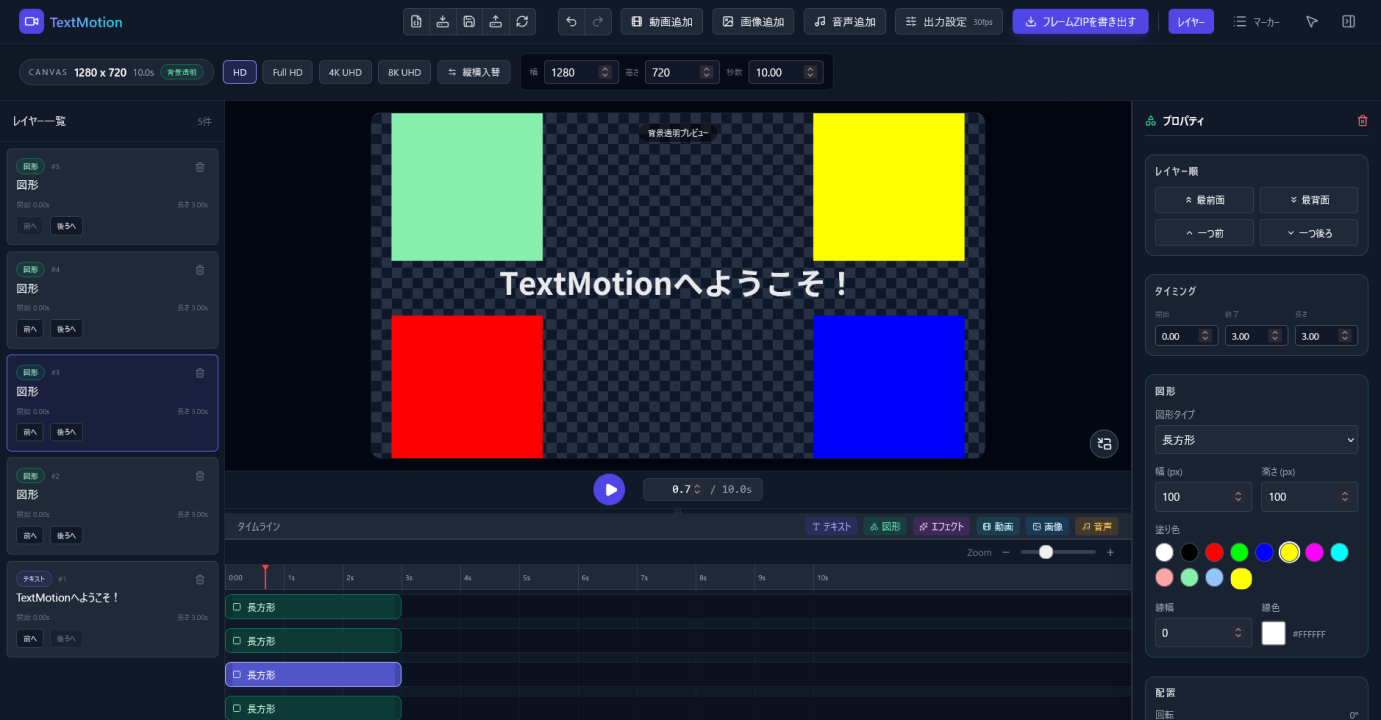Open the 図形タイプ dropdown showing 長方形
Image resolution: width=1381 pixels, height=720 pixels.
1256,439
